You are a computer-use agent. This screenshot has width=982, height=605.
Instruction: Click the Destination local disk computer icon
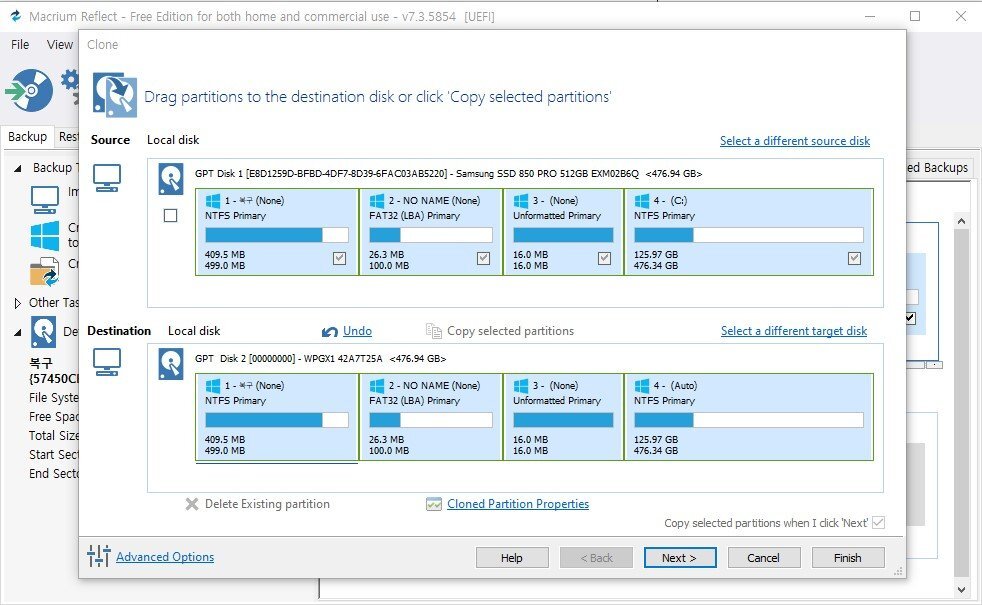(107, 363)
